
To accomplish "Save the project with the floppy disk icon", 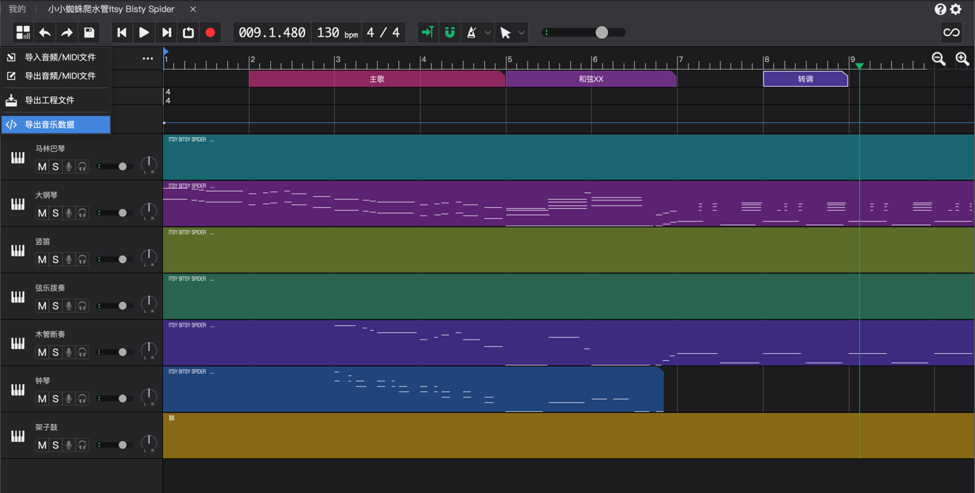I will (89, 33).
